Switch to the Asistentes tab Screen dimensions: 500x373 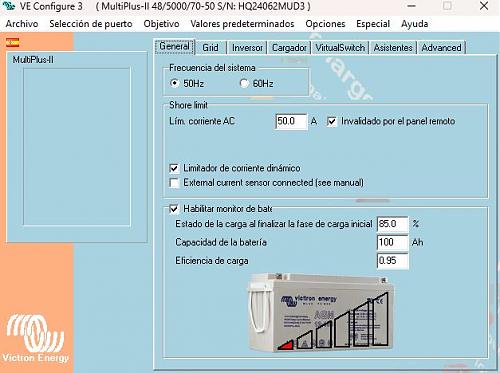pos(393,48)
